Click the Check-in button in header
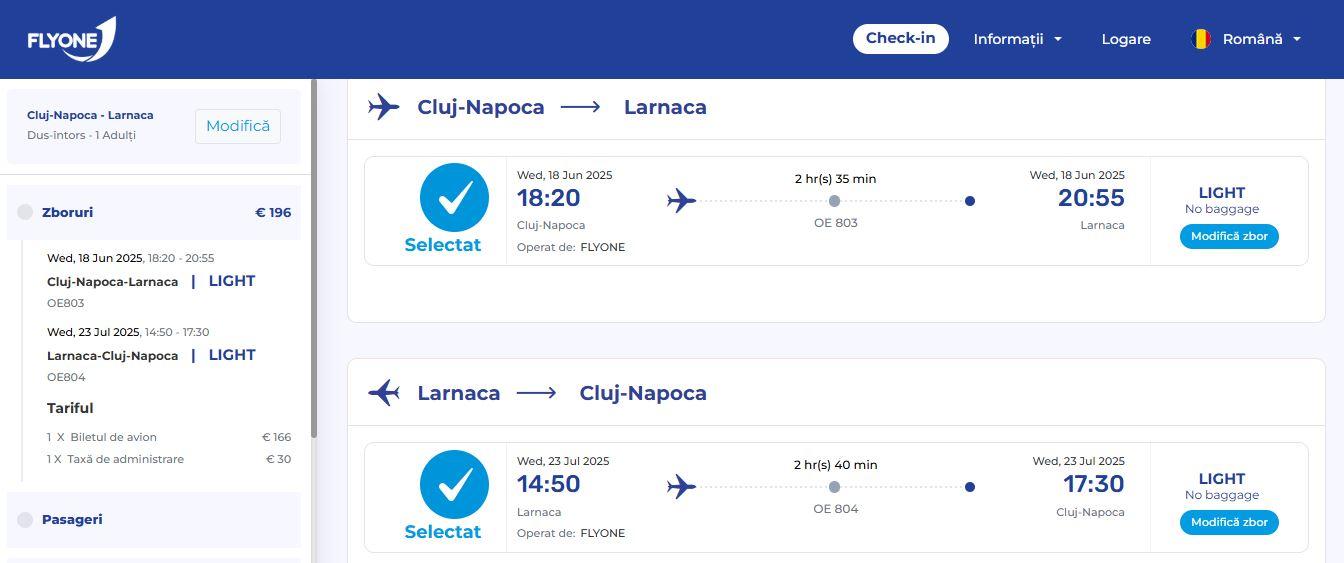Viewport: 1344px width, 563px height. click(x=900, y=39)
